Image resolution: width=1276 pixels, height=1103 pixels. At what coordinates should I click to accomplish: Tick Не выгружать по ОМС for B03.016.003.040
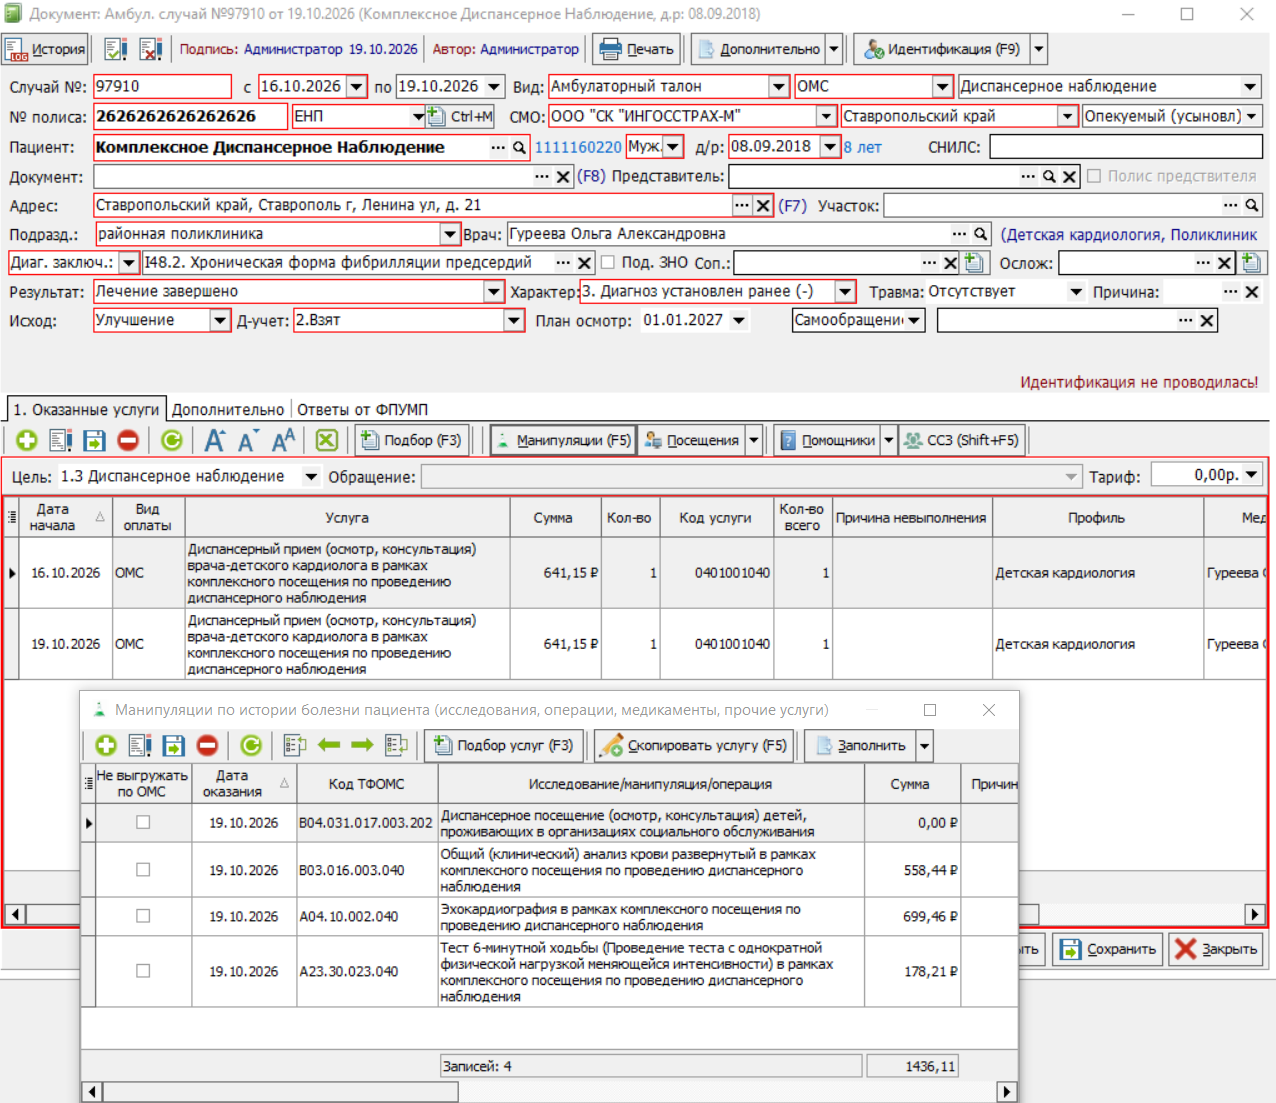143,870
